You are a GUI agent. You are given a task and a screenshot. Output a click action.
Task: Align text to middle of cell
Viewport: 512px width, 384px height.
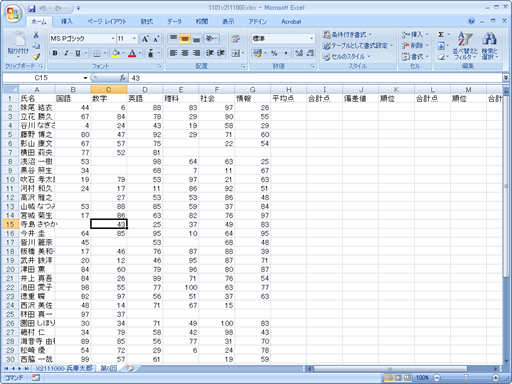coord(185,38)
